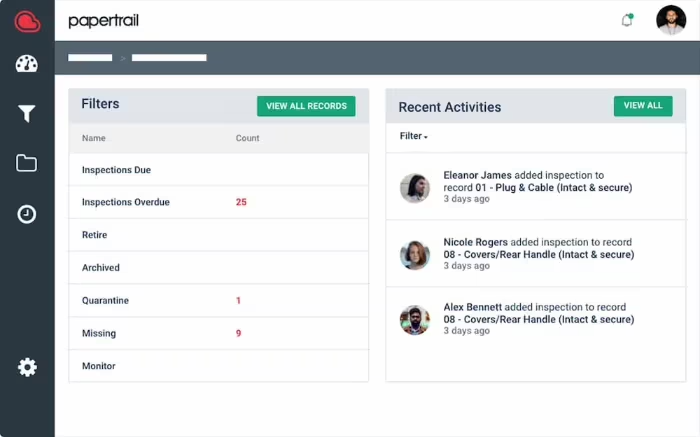Click Eleanor James's avatar thumbnail
Image resolution: width=700 pixels, height=437 pixels.
pos(415,188)
